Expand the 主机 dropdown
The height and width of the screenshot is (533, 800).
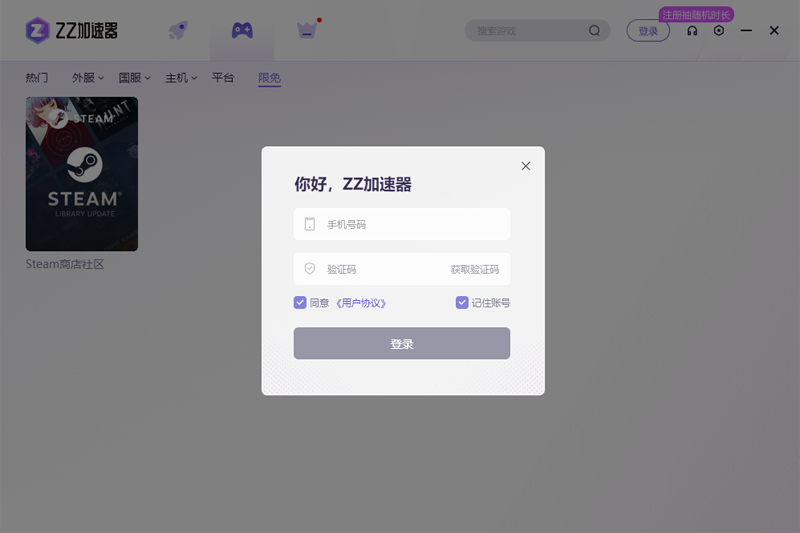point(181,77)
